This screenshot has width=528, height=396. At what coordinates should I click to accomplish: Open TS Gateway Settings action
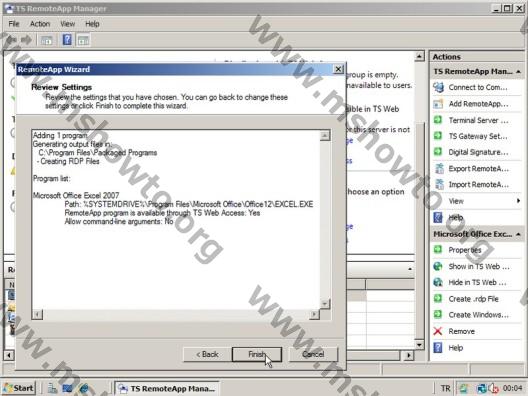[x=478, y=136]
